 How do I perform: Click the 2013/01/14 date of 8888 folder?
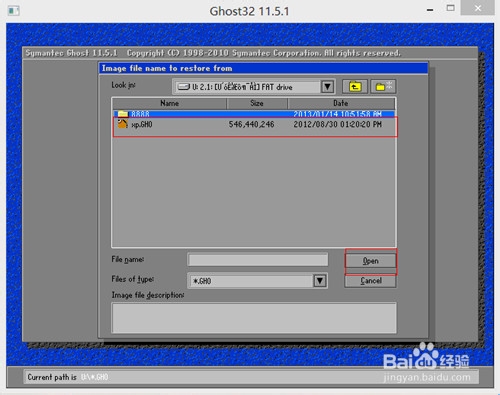(x=337, y=114)
